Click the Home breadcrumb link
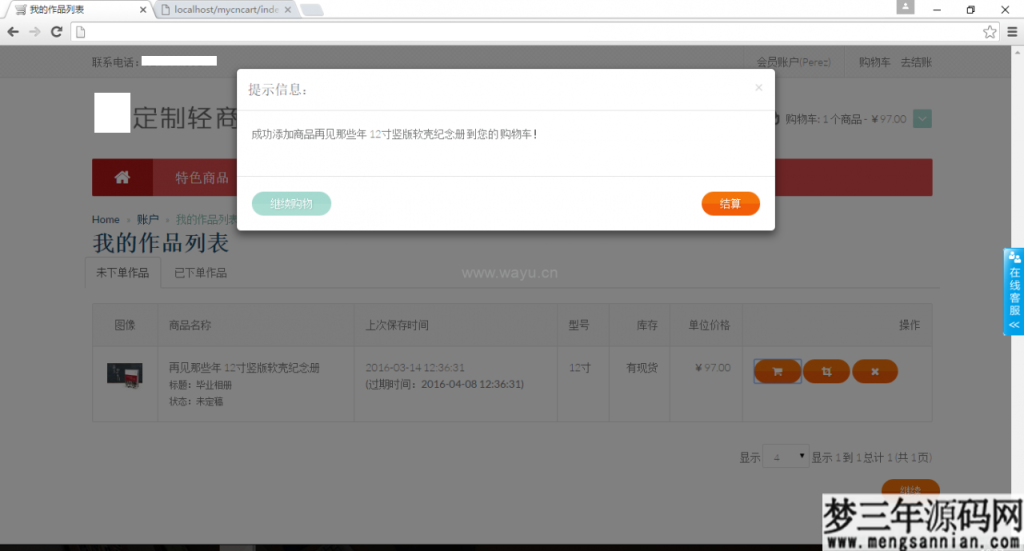This screenshot has width=1024, height=551. tap(105, 219)
